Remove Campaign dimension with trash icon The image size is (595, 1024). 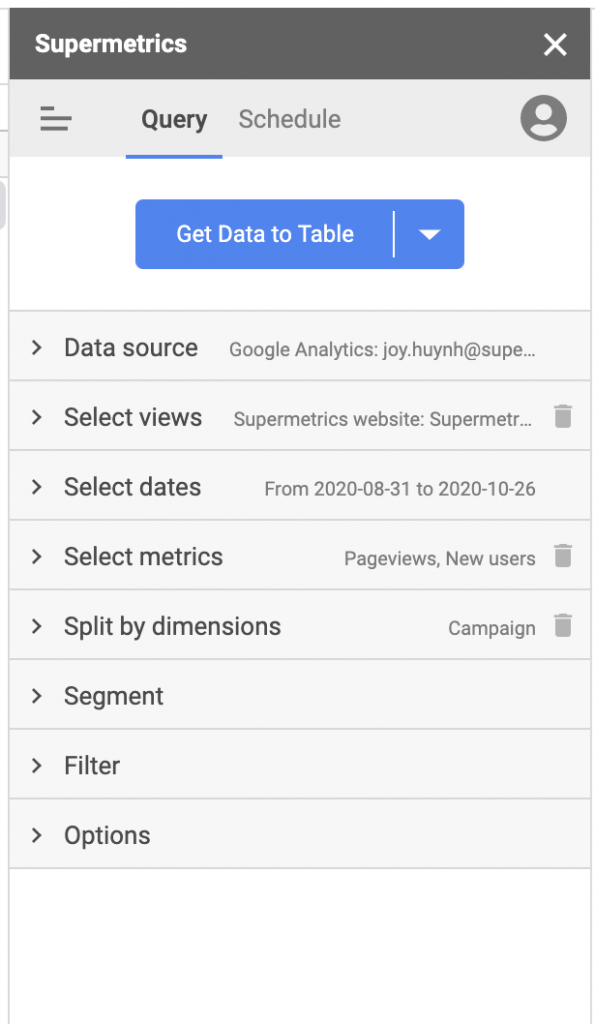(563, 626)
